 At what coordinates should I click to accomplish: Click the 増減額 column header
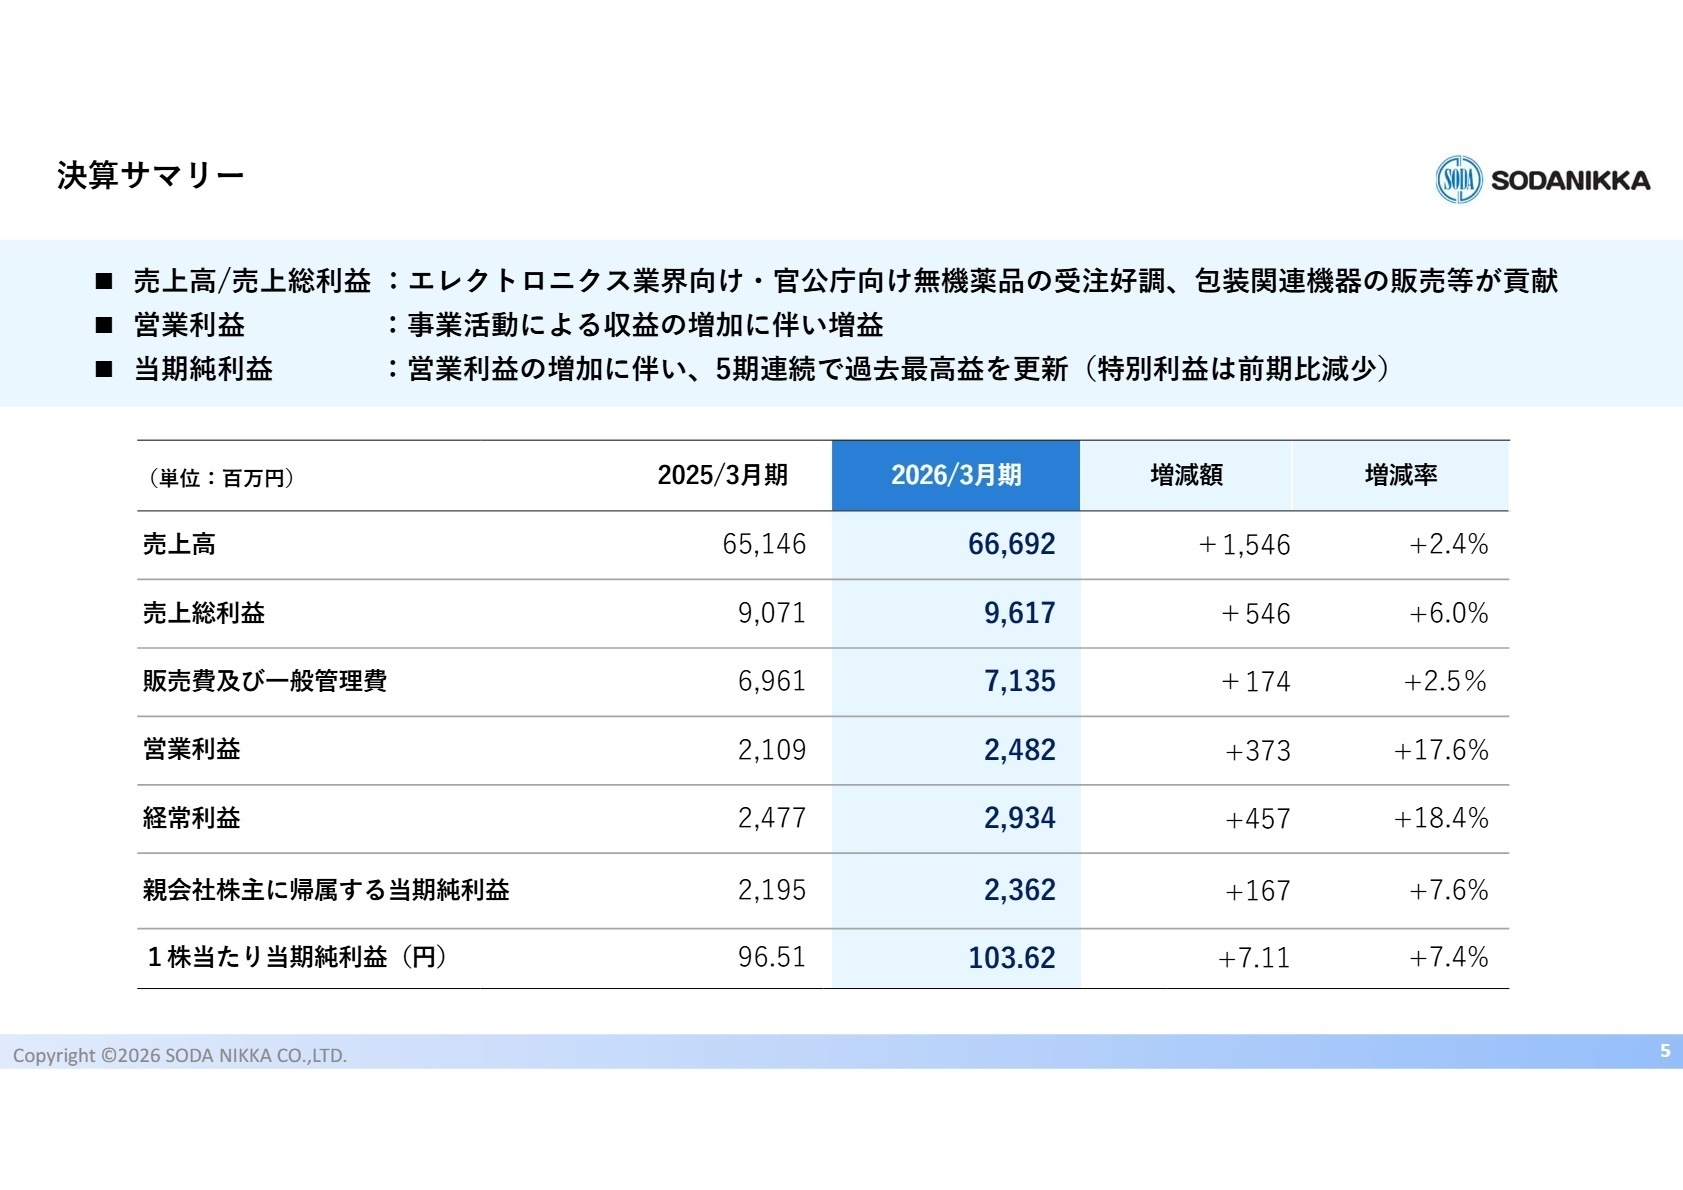coord(1186,475)
